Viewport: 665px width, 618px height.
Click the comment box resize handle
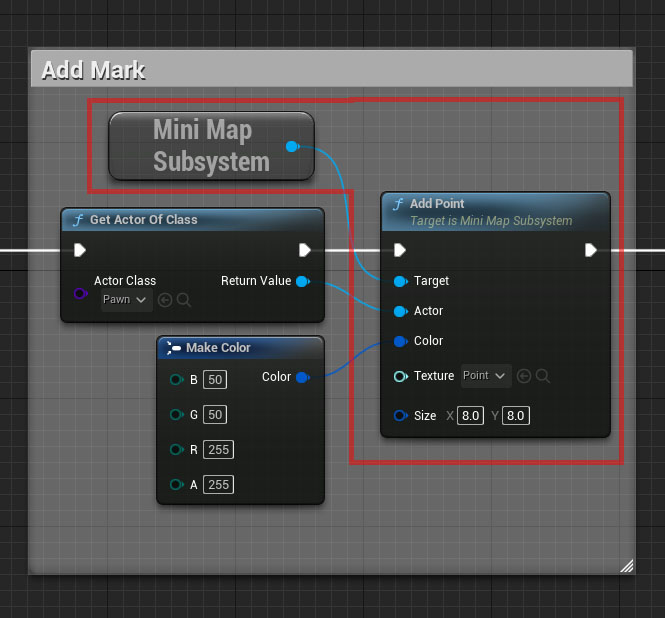(627, 566)
